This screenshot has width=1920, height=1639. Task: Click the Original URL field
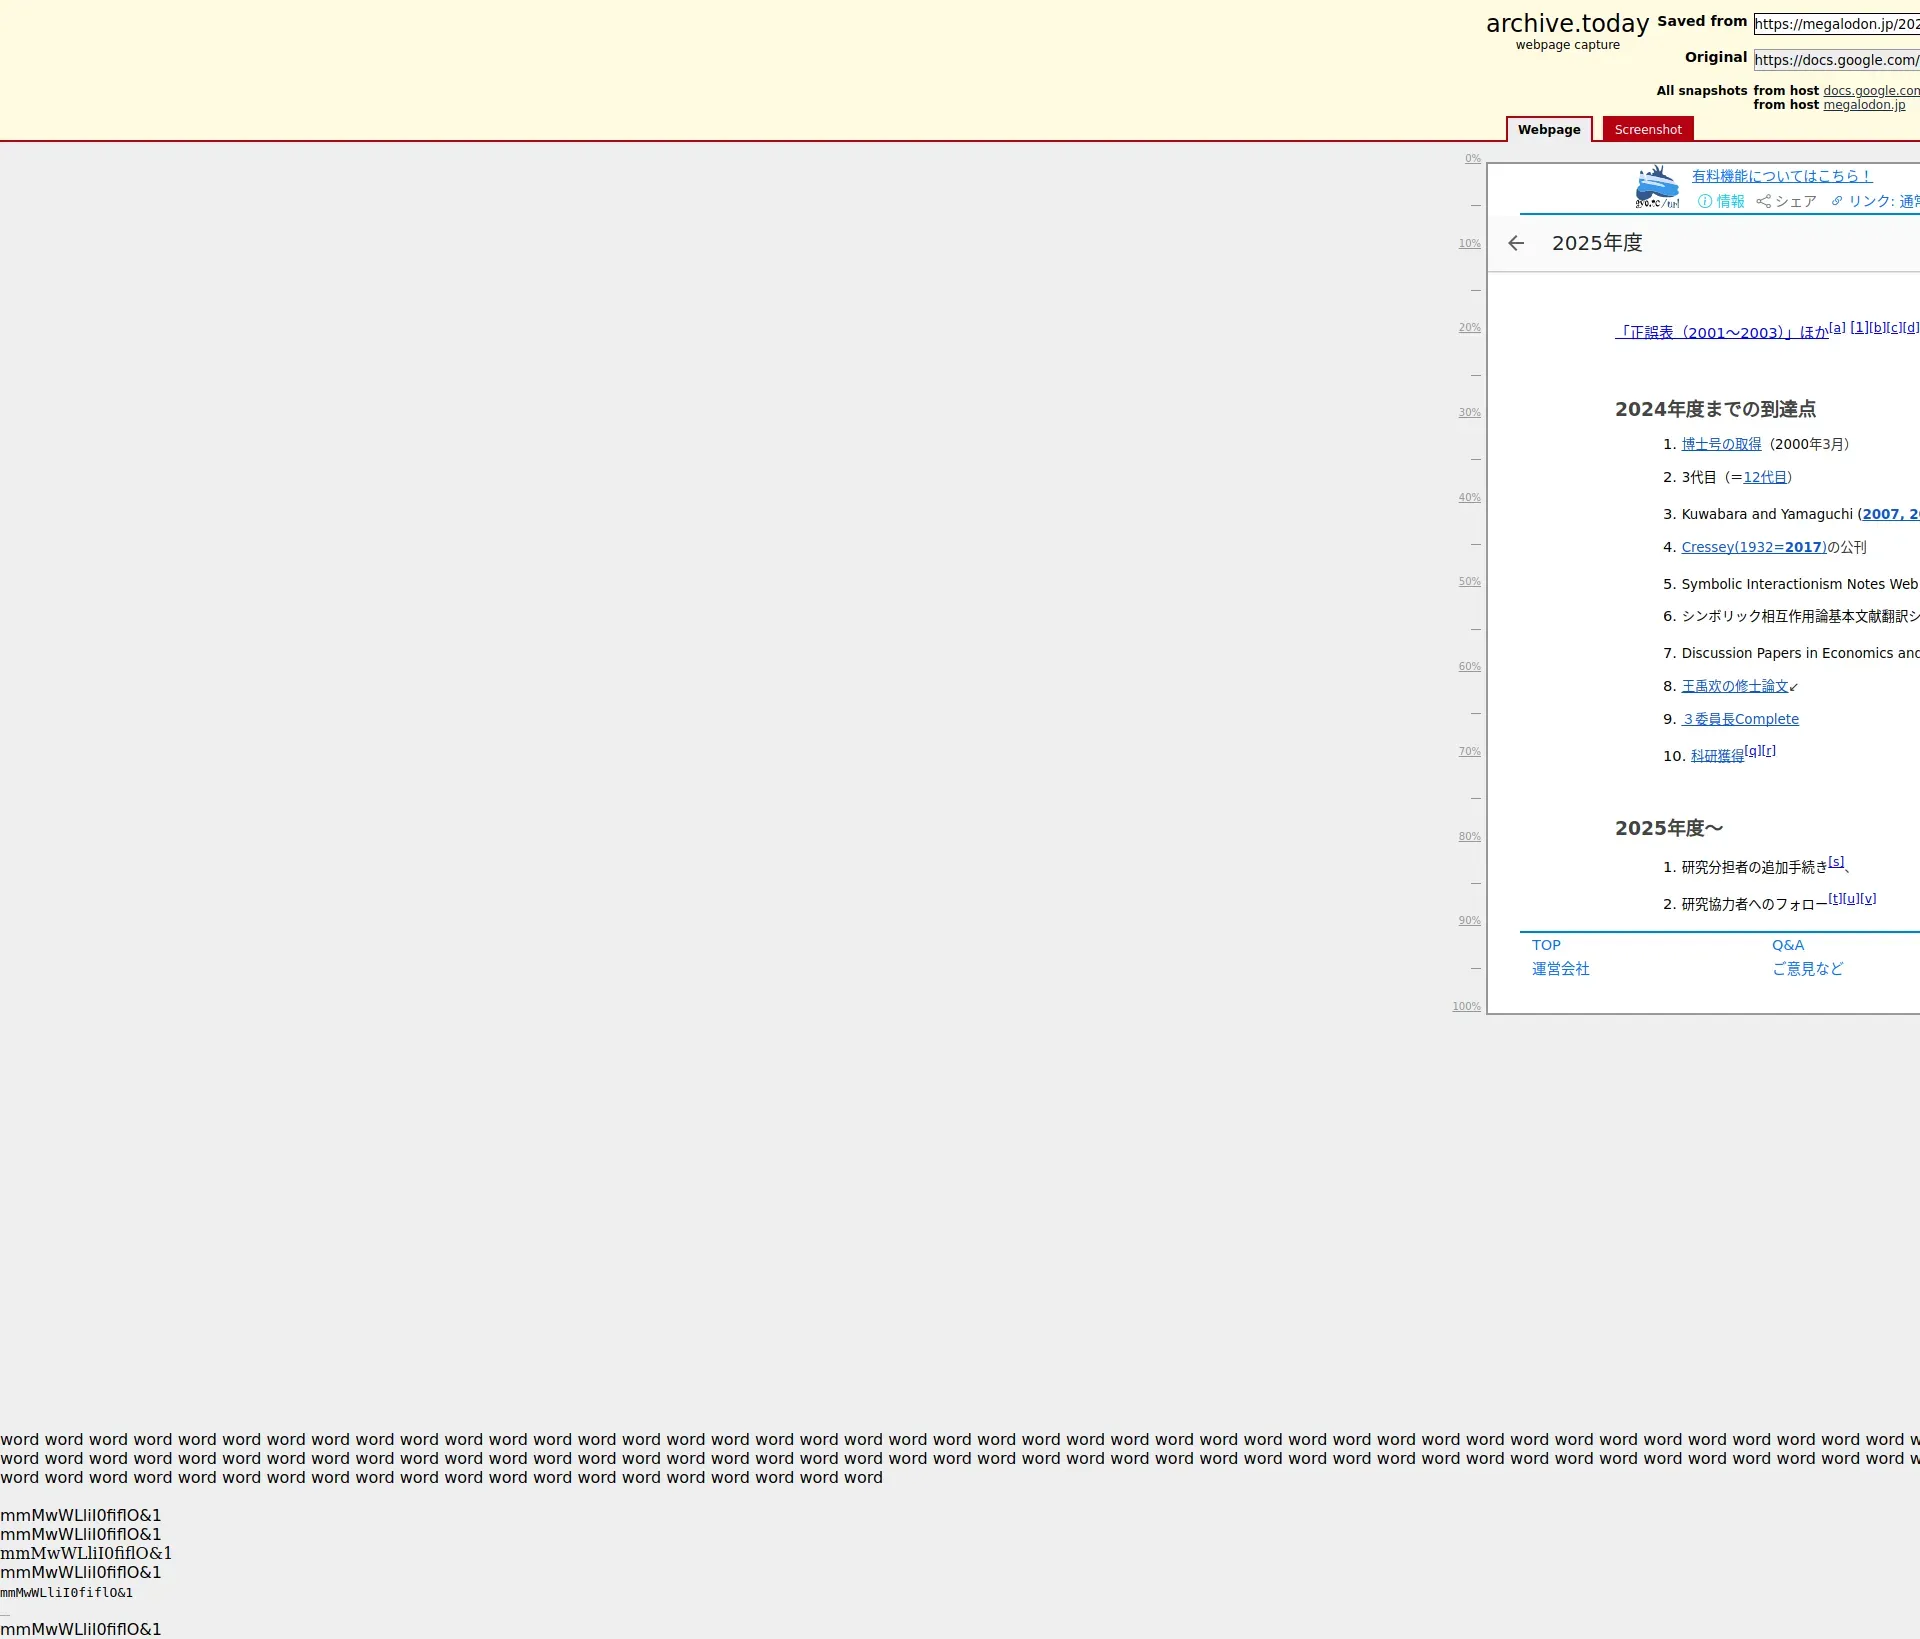pos(1836,60)
